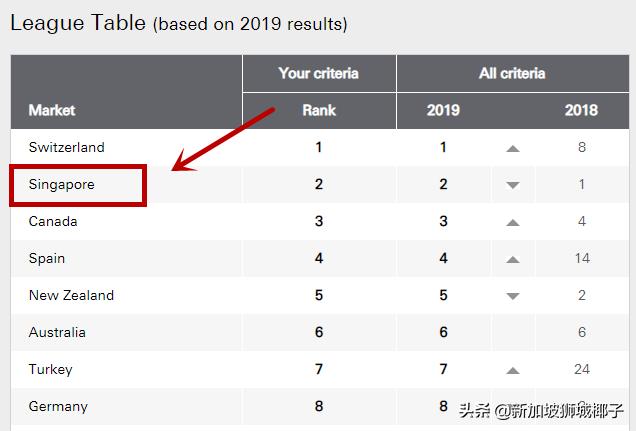This screenshot has height=431, width=636.
Task: Sort by the Rank column header
Action: 319,110
